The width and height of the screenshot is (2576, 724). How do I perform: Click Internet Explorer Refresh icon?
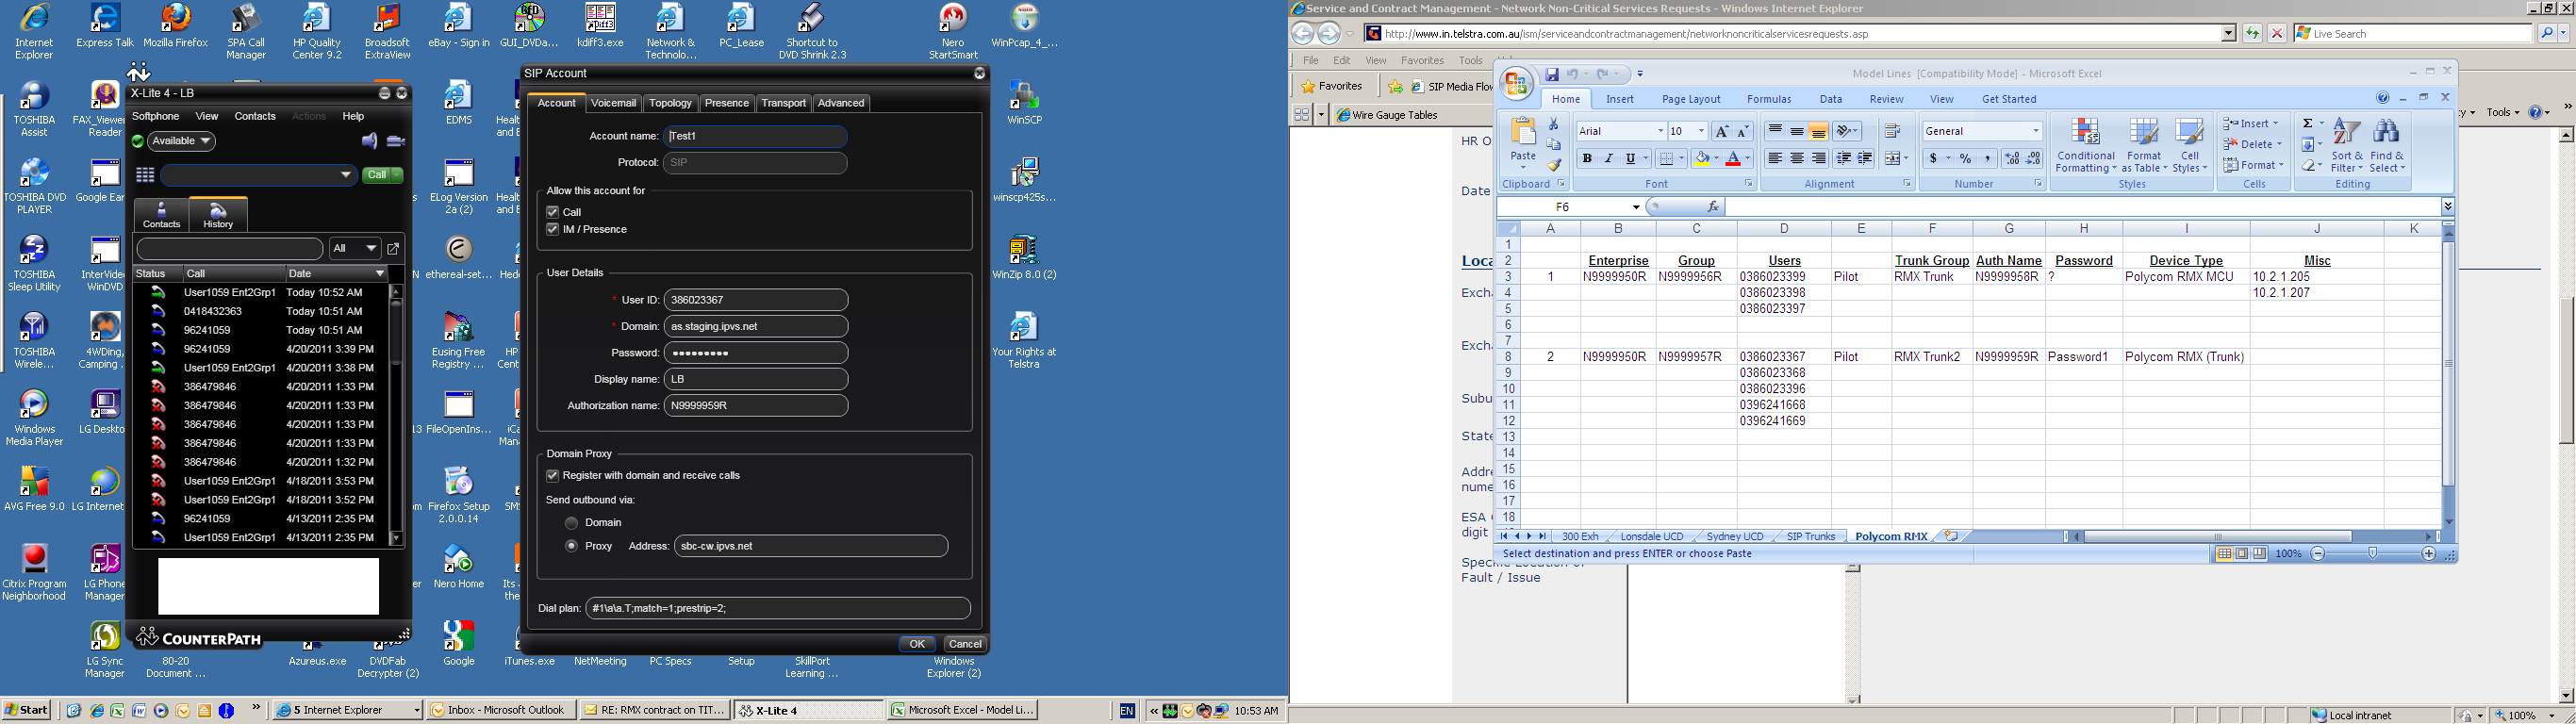[x=2252, y=33]
